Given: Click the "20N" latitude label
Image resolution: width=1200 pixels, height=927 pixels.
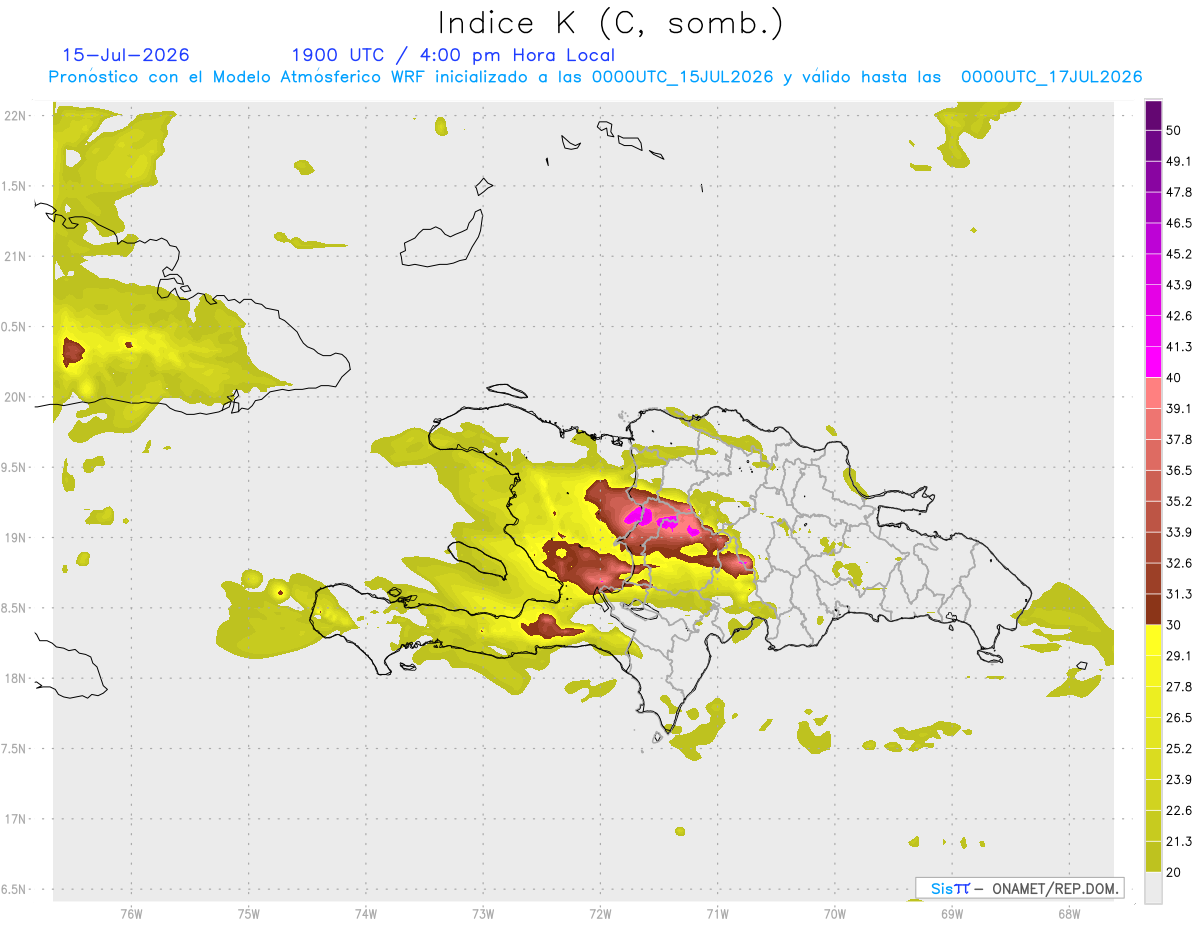Looking at the screenshot, I should coord(16,397).
